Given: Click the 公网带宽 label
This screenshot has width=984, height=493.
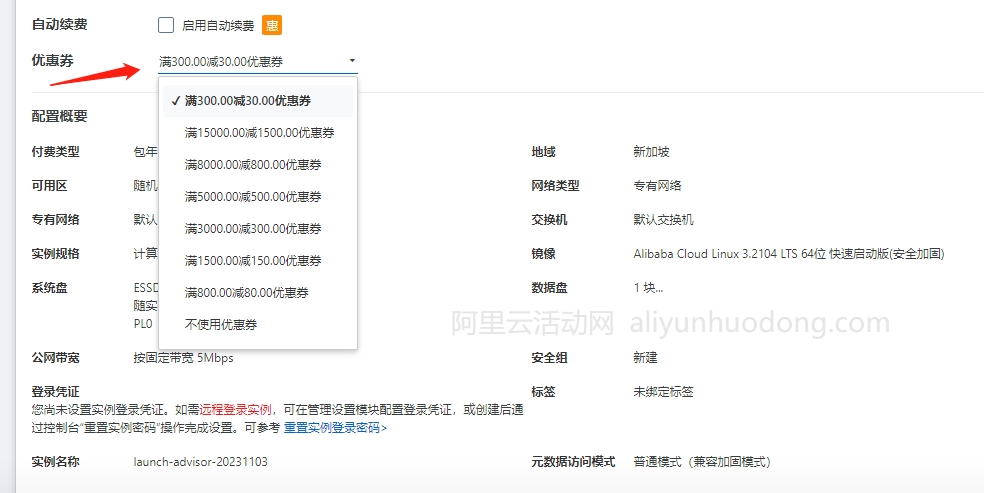Looking at the screenshot, I should pos(55,358).
